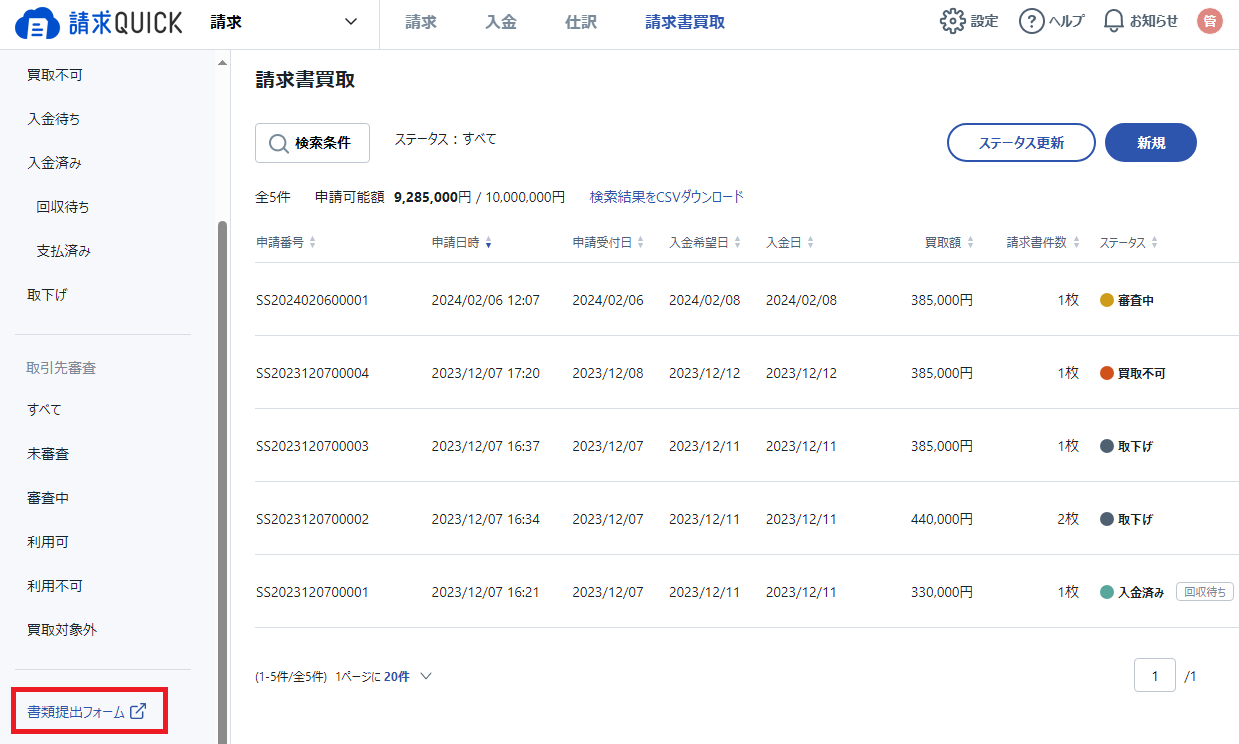Sort by 申請受付日 column arrows
Viewport: 1239px width, 744px height.
tap(640, 243)
